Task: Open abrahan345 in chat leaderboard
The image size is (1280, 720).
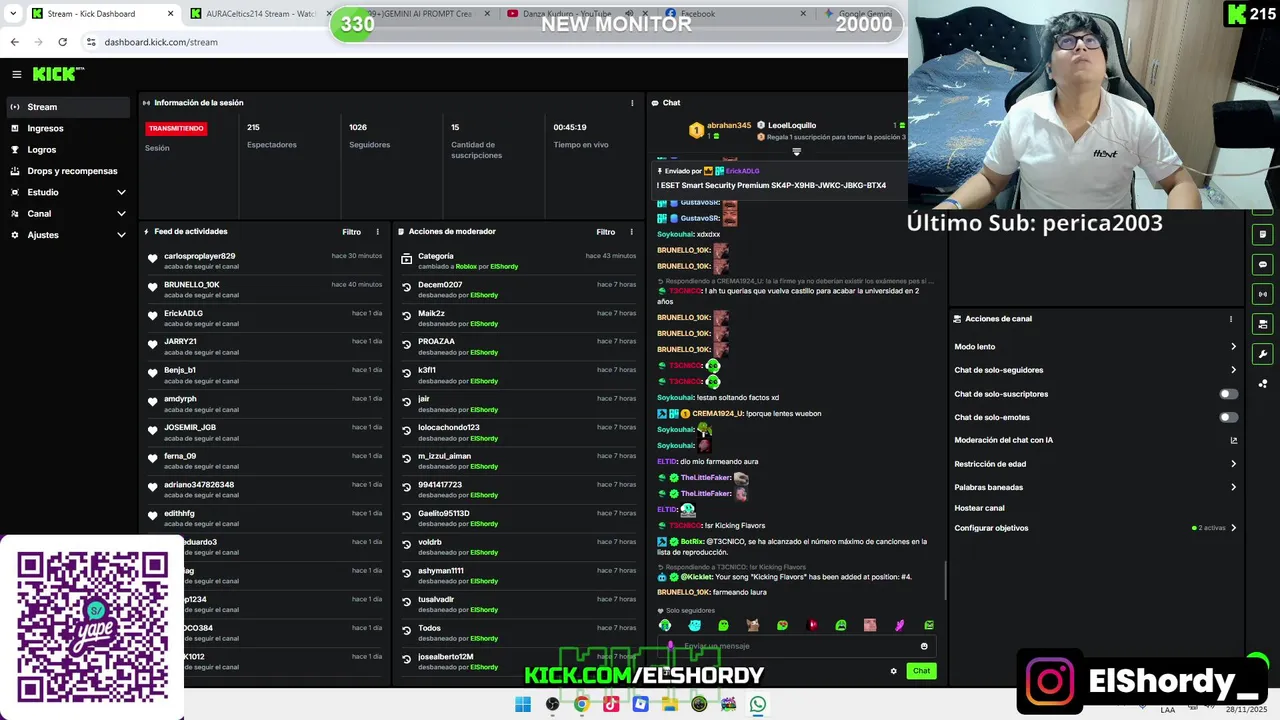Action: point(729,126)
